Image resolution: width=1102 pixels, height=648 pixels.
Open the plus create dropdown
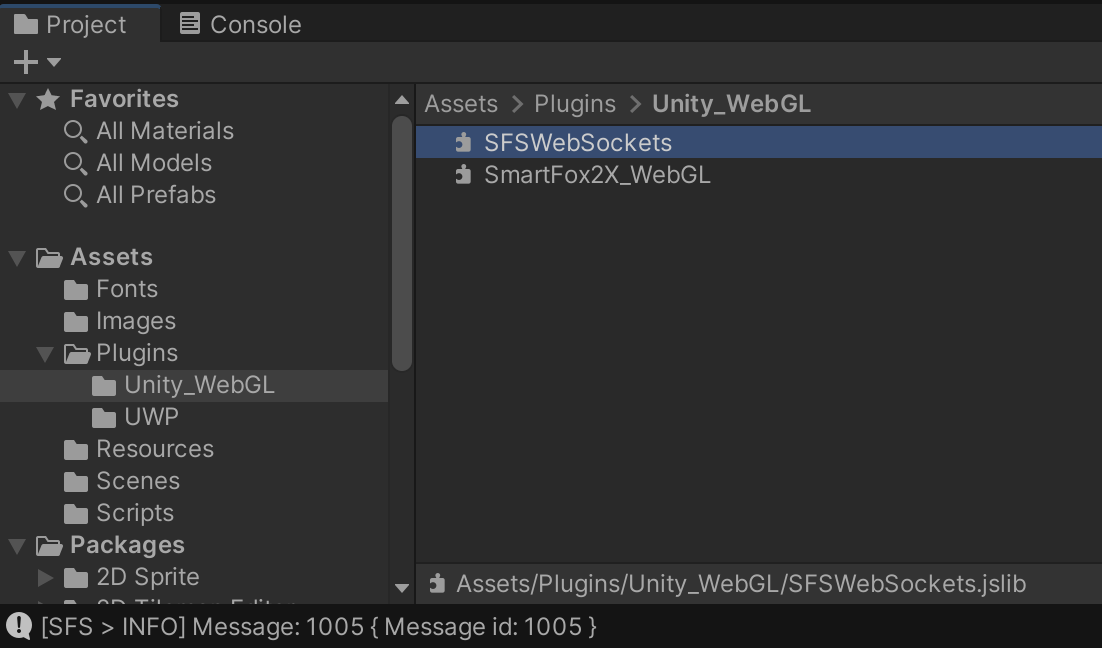[36, 62]
